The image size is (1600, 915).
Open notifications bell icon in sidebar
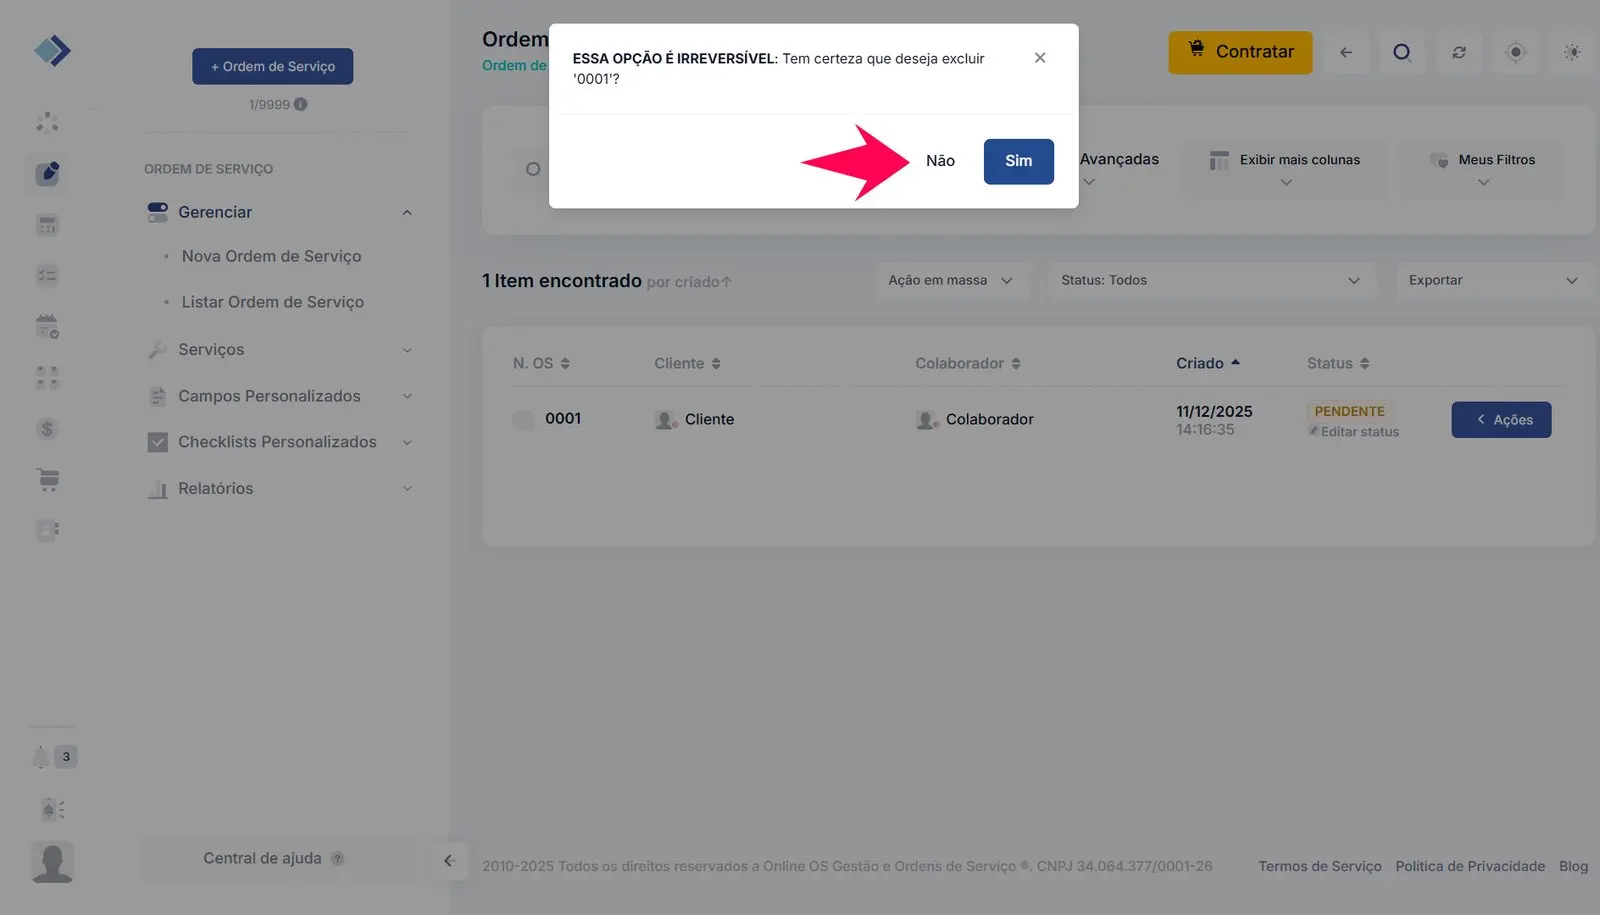click(x=41, y=757)
